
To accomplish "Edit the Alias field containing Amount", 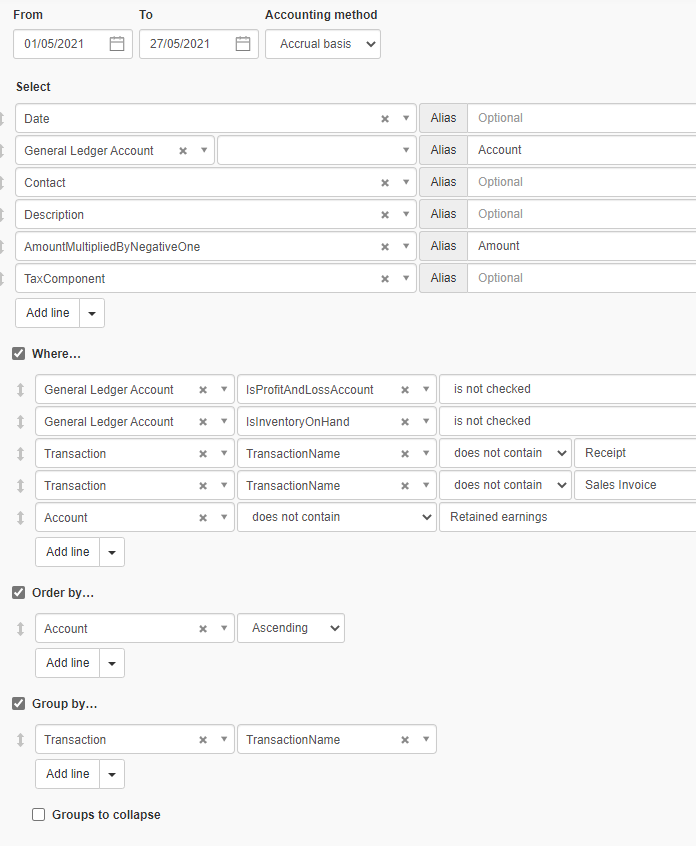I will (582, 246).
